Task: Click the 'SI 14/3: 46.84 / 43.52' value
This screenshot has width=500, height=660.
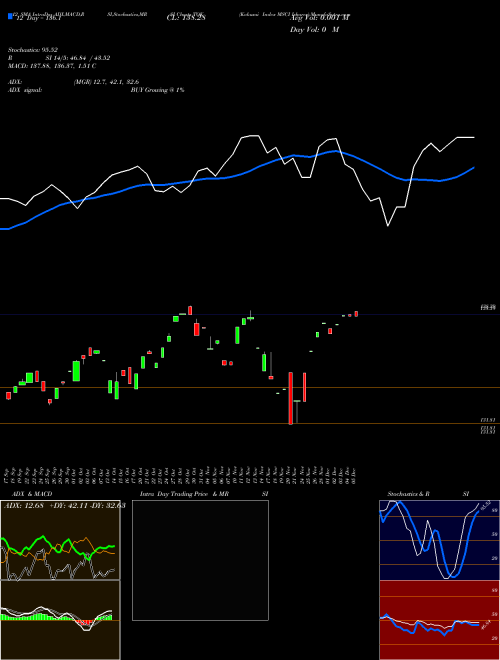Action: pyautogui.click(x=78, y=58)
